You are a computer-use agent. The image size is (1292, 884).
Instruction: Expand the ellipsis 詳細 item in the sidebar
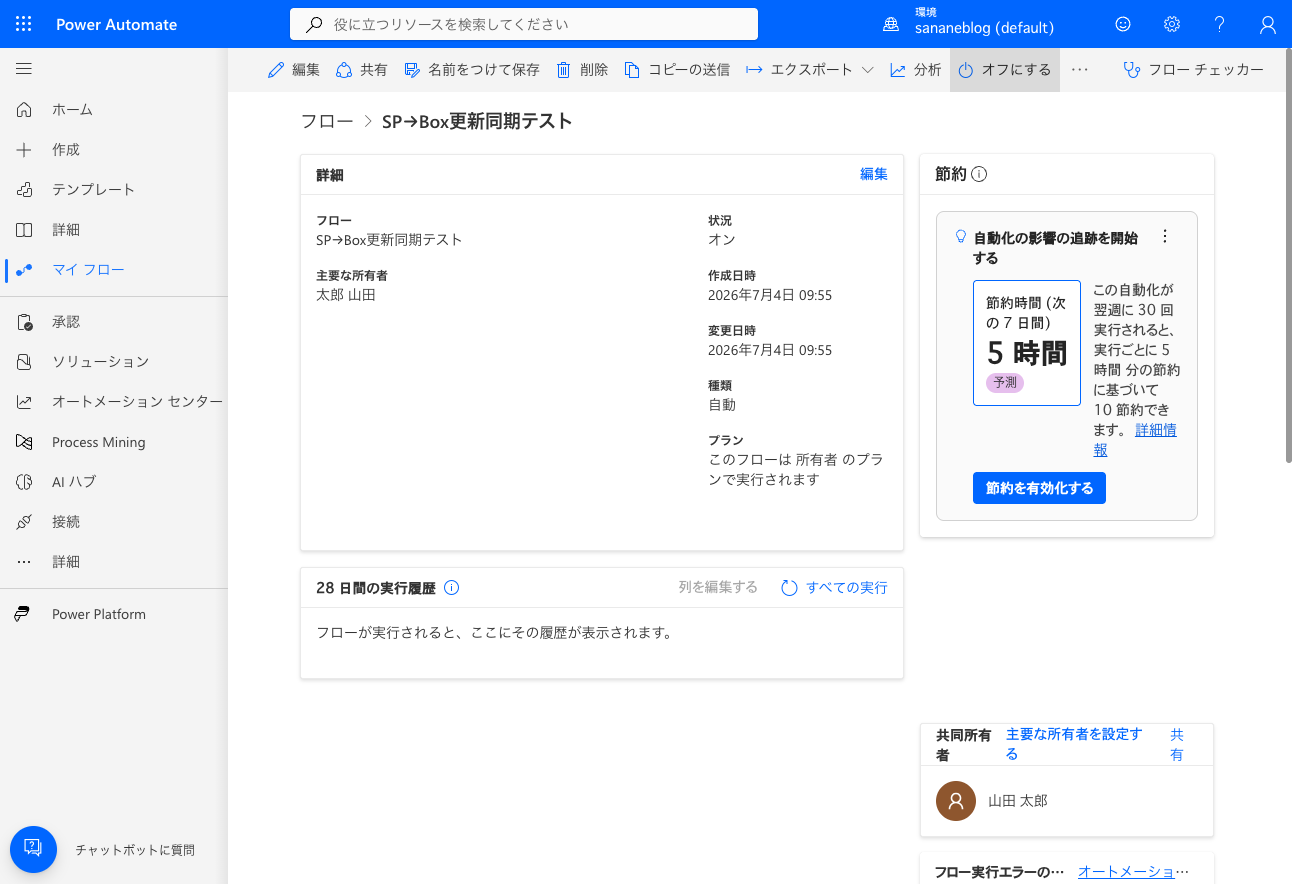click(114, 562)
